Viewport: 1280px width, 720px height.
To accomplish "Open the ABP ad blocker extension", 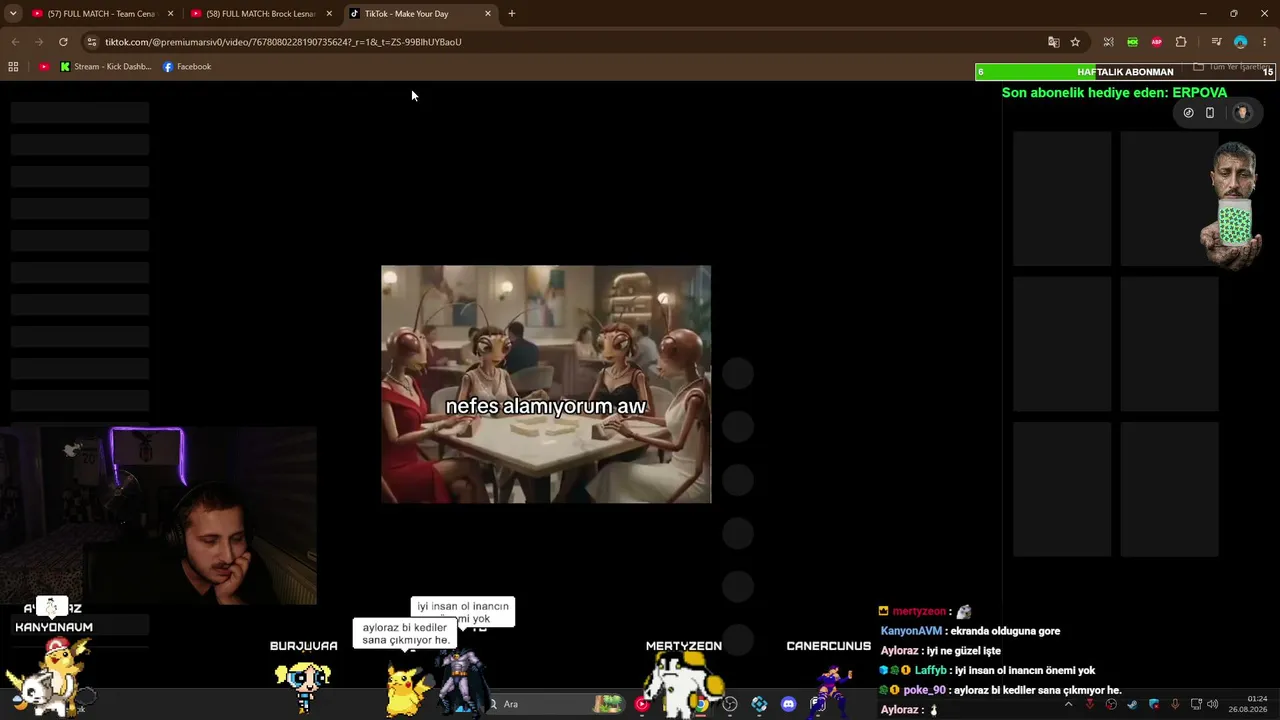I will tap(1157, 42).
